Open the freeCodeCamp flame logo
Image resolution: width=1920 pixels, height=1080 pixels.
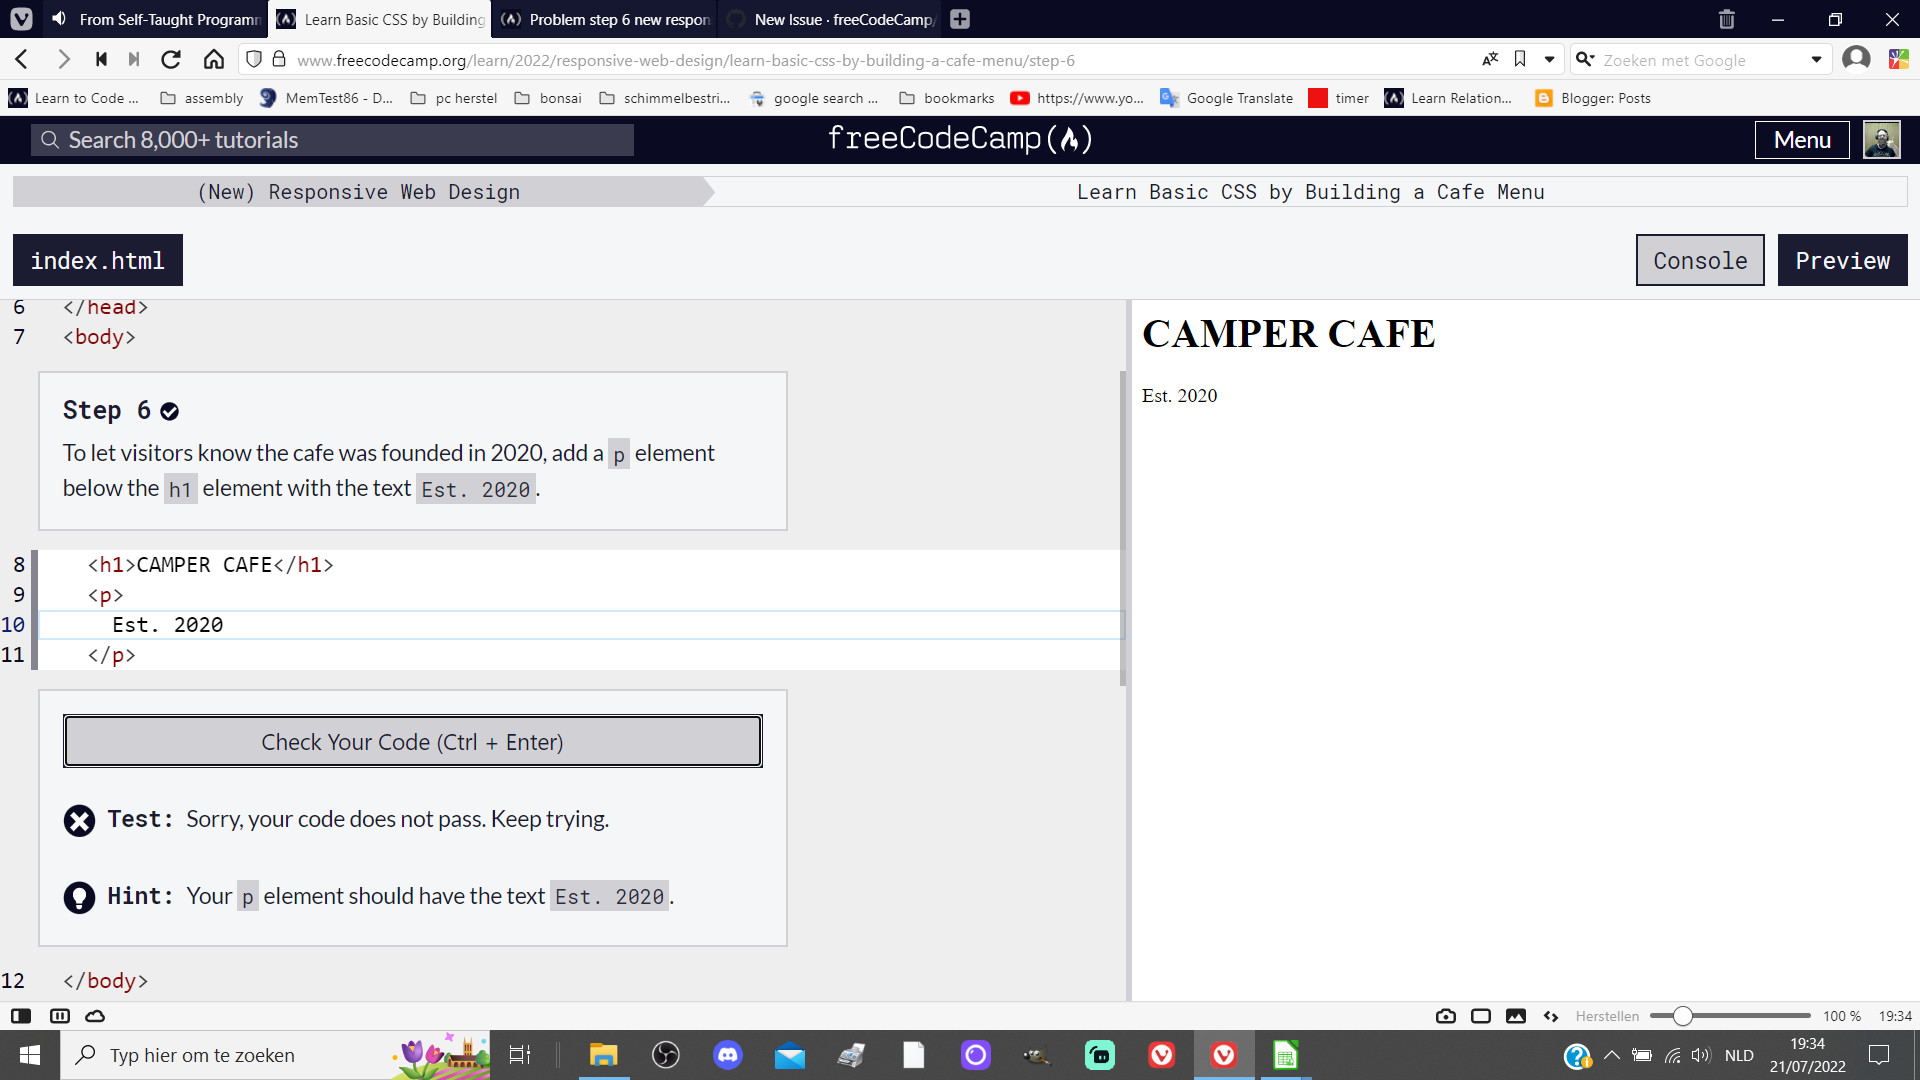point(1071,139)
